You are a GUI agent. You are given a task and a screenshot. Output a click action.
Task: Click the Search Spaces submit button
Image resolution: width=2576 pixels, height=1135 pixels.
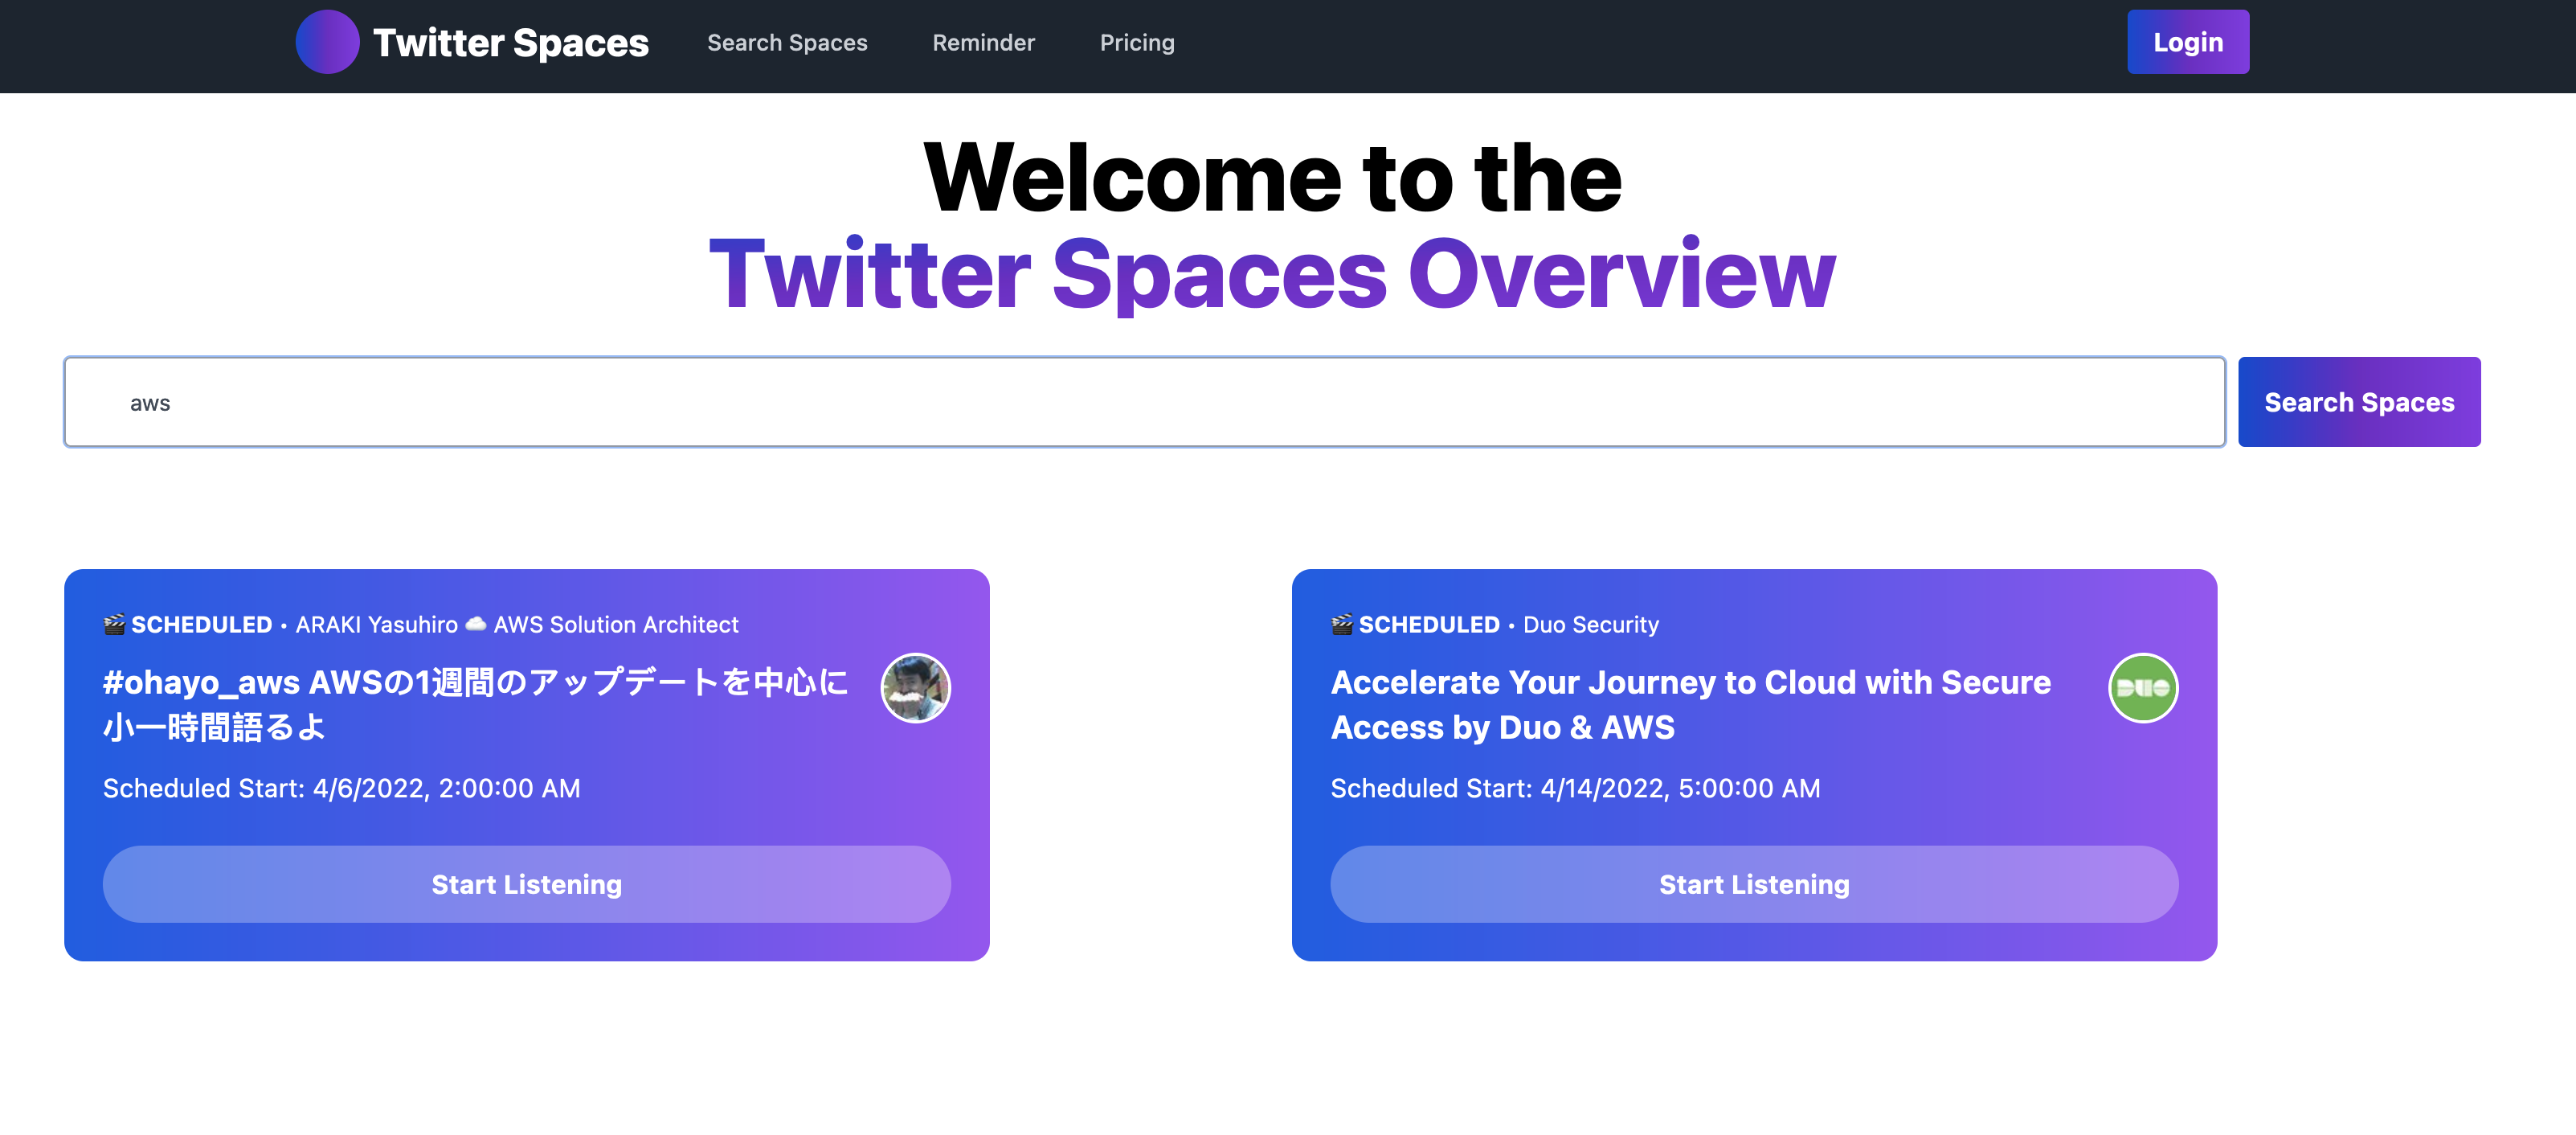click(x=2359, y=402)
